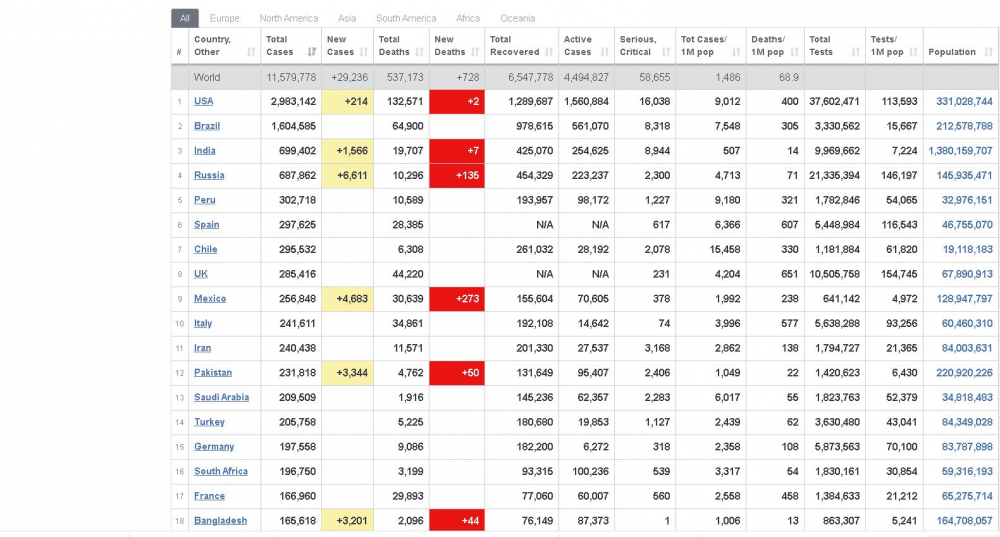The width and height of the screenshot is (1000, 537).
Task: Show the South America tab
Action: click(406, 18)
